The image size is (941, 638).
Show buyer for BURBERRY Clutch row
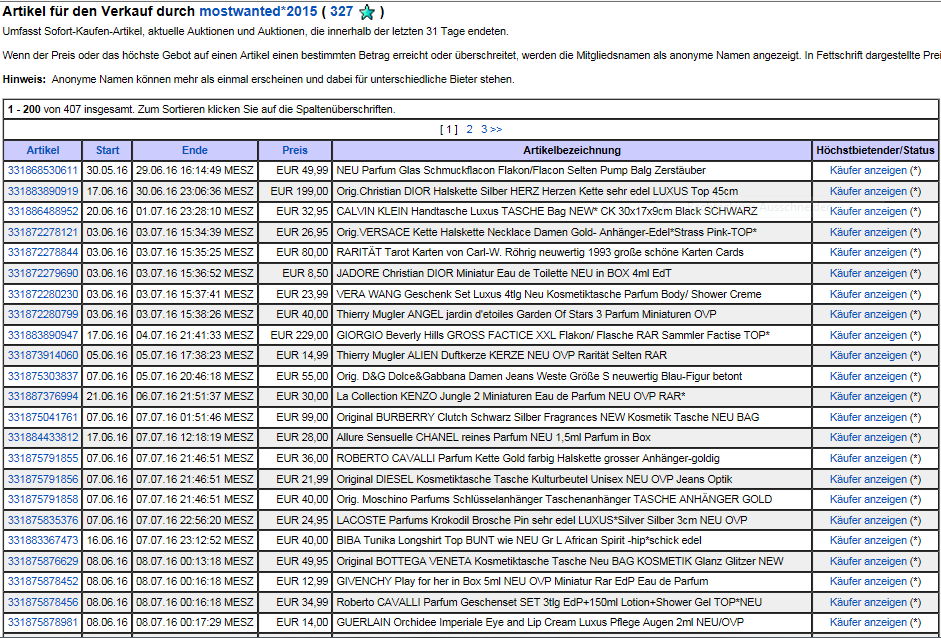868,417
